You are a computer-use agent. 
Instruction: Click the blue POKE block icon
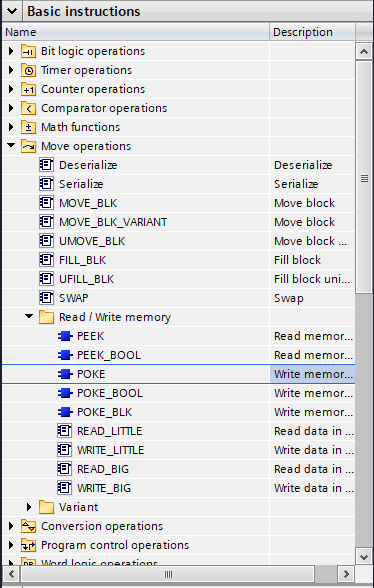65,374
